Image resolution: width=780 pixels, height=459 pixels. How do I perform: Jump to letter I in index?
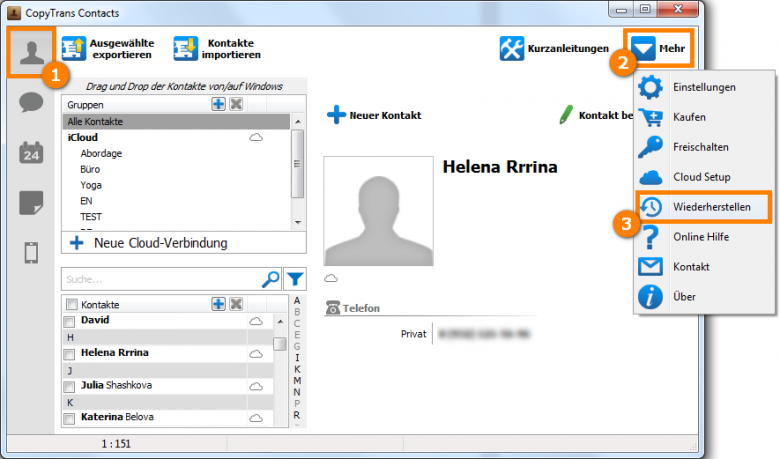pyautogui.click(x=297, y=358)
